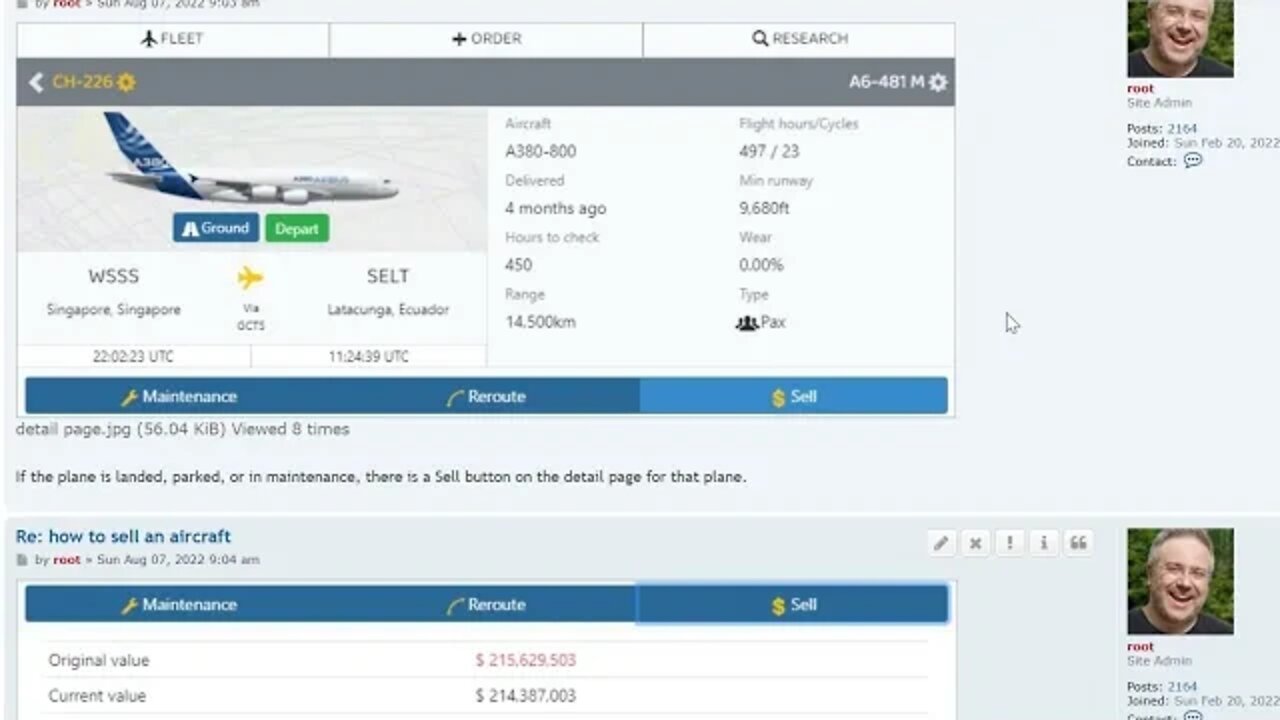The width and height of the screenshot is (1280, 720).
Task: Open gear settings next to A6-481 M
Action: tap(937, 82)
